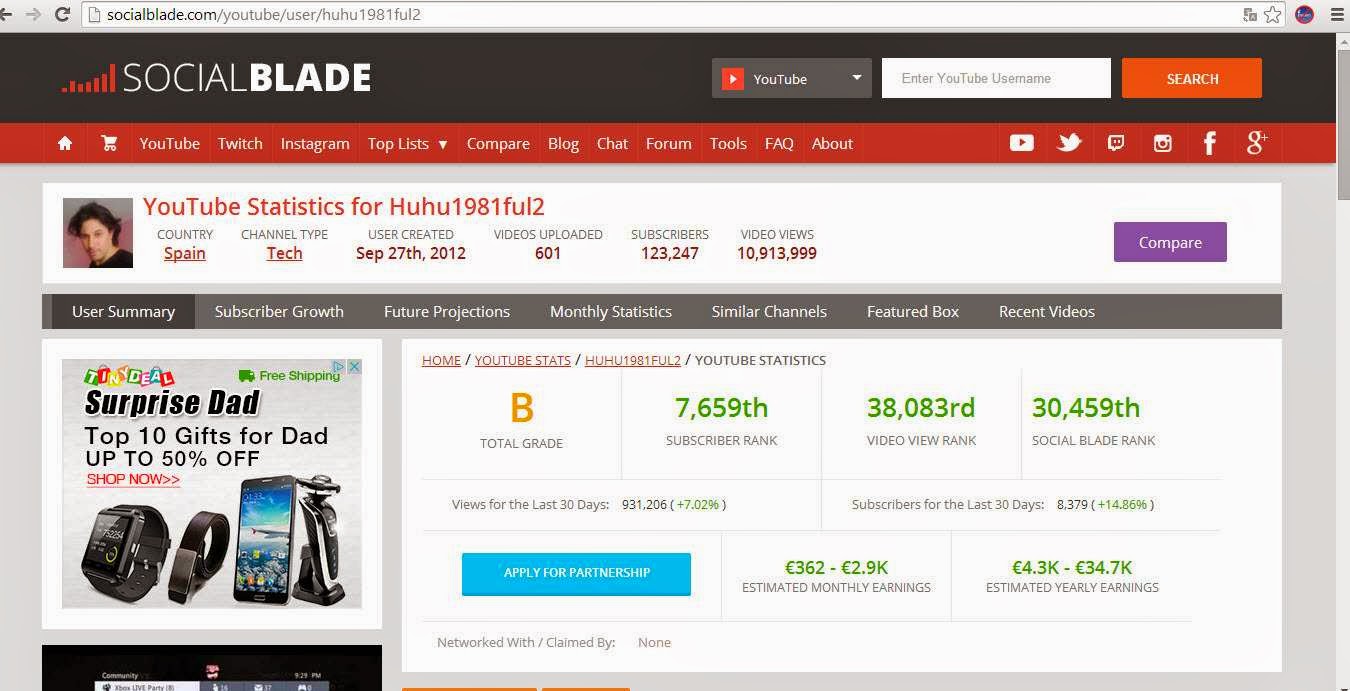The image size is (1350, 691).
Task: Focus the Enter YouTube Username field
Action: click(996, 78)
